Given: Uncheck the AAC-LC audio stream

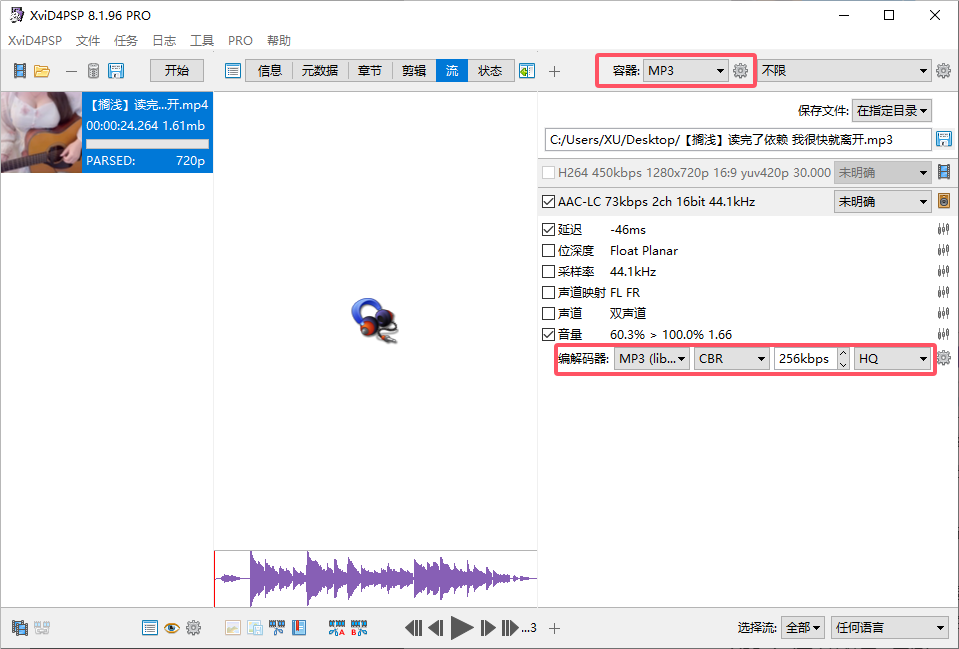Looking at the screenshot, I should point(548,201).
